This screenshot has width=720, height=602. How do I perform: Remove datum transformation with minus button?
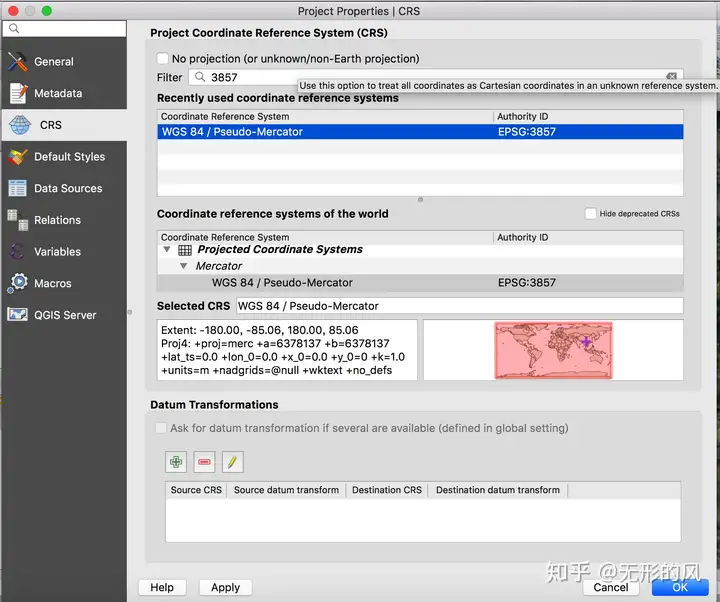click(x=204, y=462)
